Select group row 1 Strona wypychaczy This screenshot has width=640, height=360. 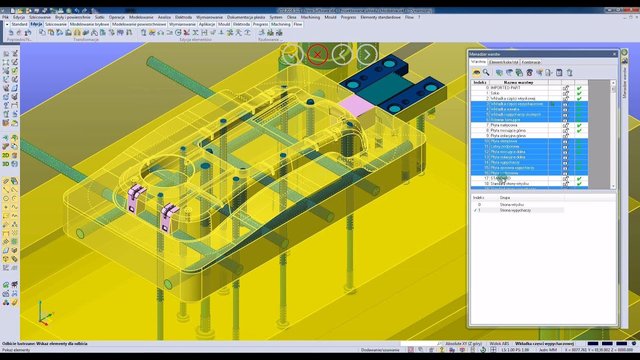coord(518,210)
